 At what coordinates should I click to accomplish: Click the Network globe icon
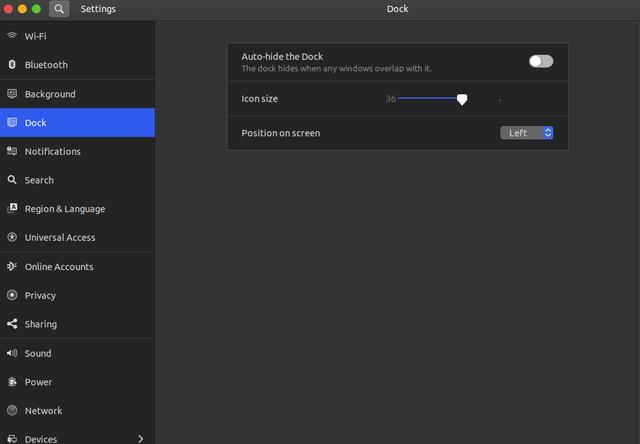[12, 411]
